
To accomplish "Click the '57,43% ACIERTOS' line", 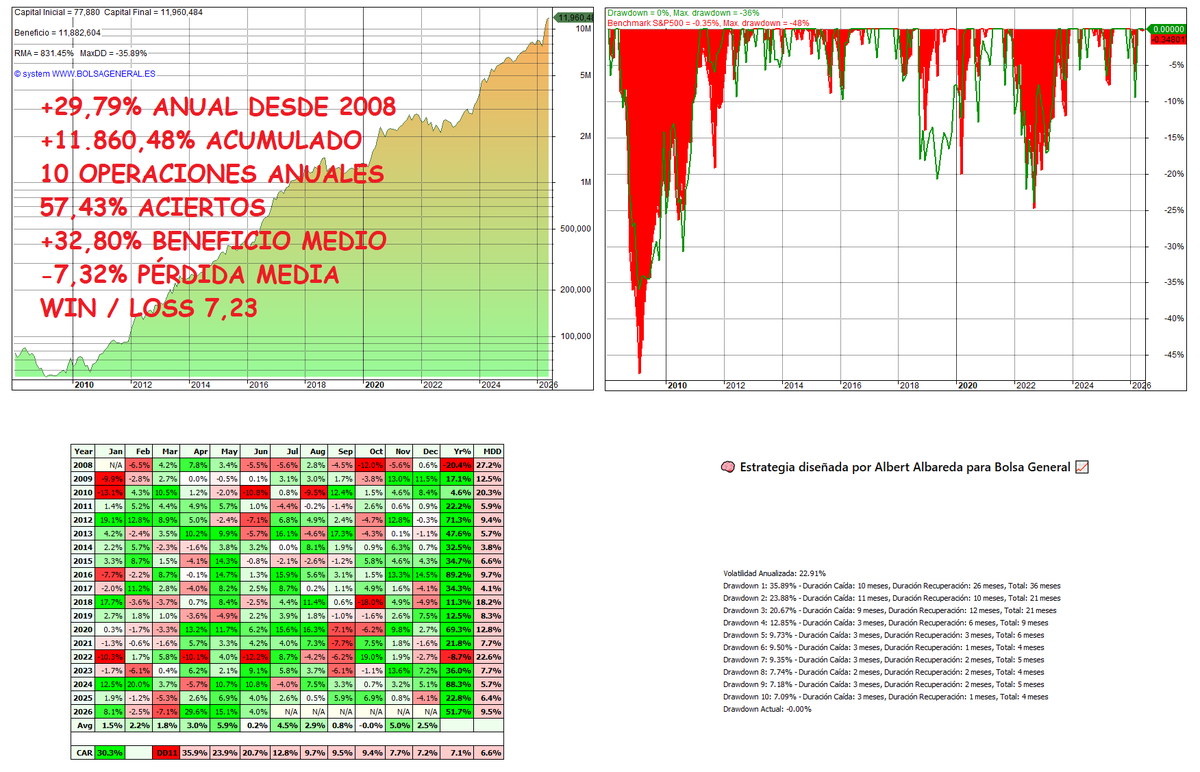I will point(153,208).
